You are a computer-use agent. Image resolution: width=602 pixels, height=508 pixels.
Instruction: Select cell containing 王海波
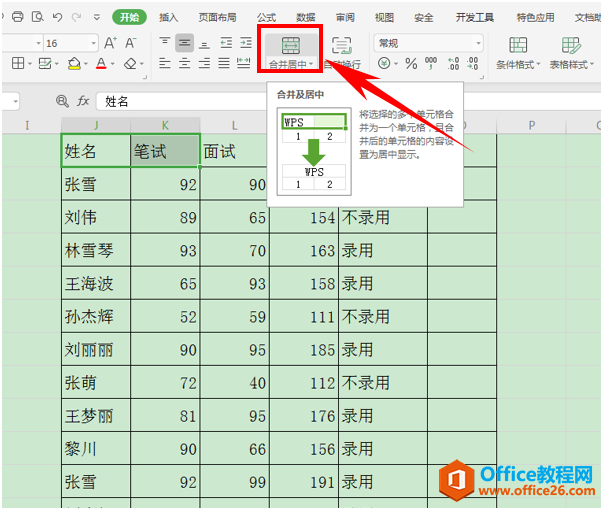point(96,283)
